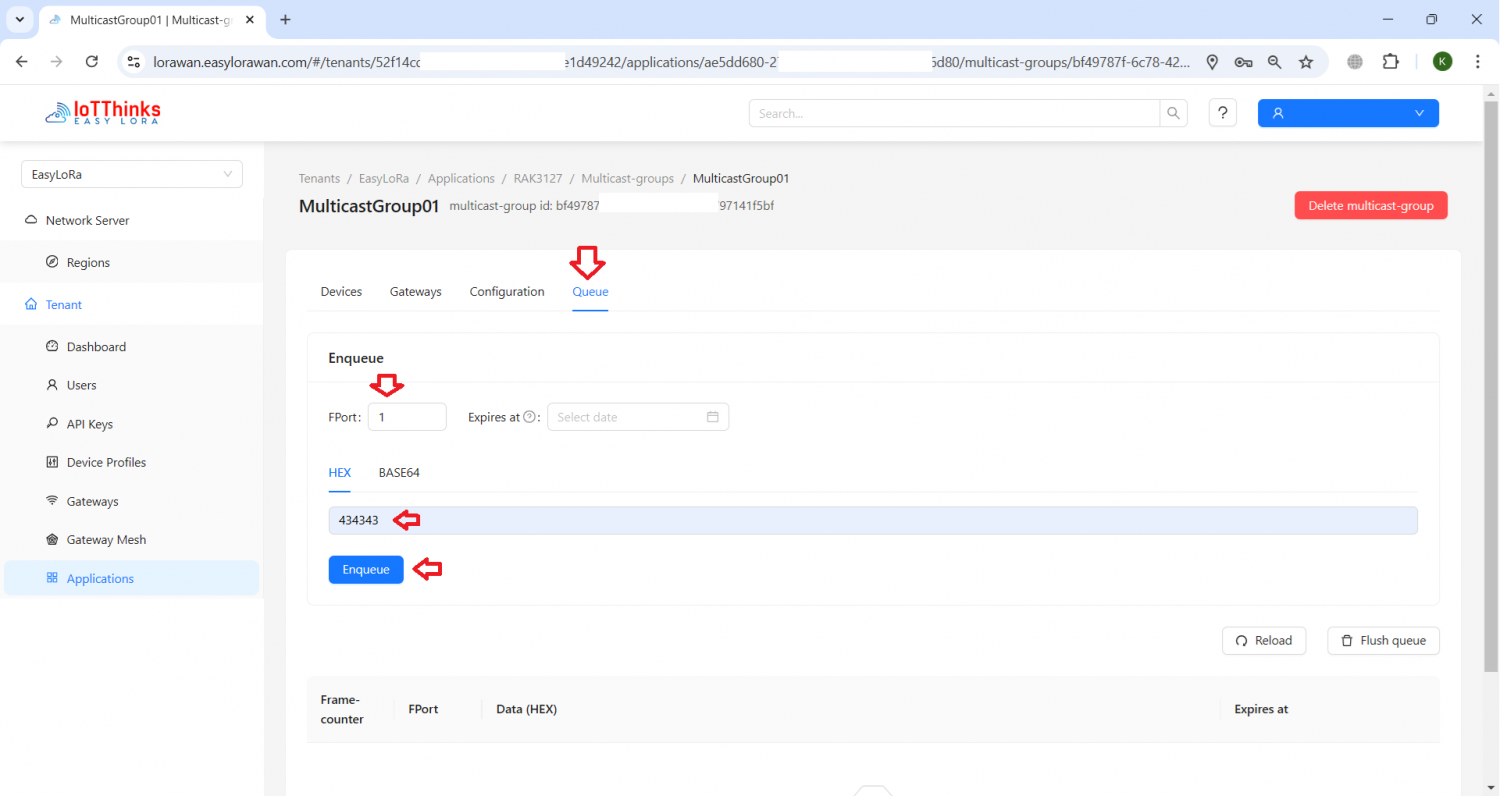Select the Users icon in sidebar
The height and width of the screenshot is (796, 1500).
51,385
